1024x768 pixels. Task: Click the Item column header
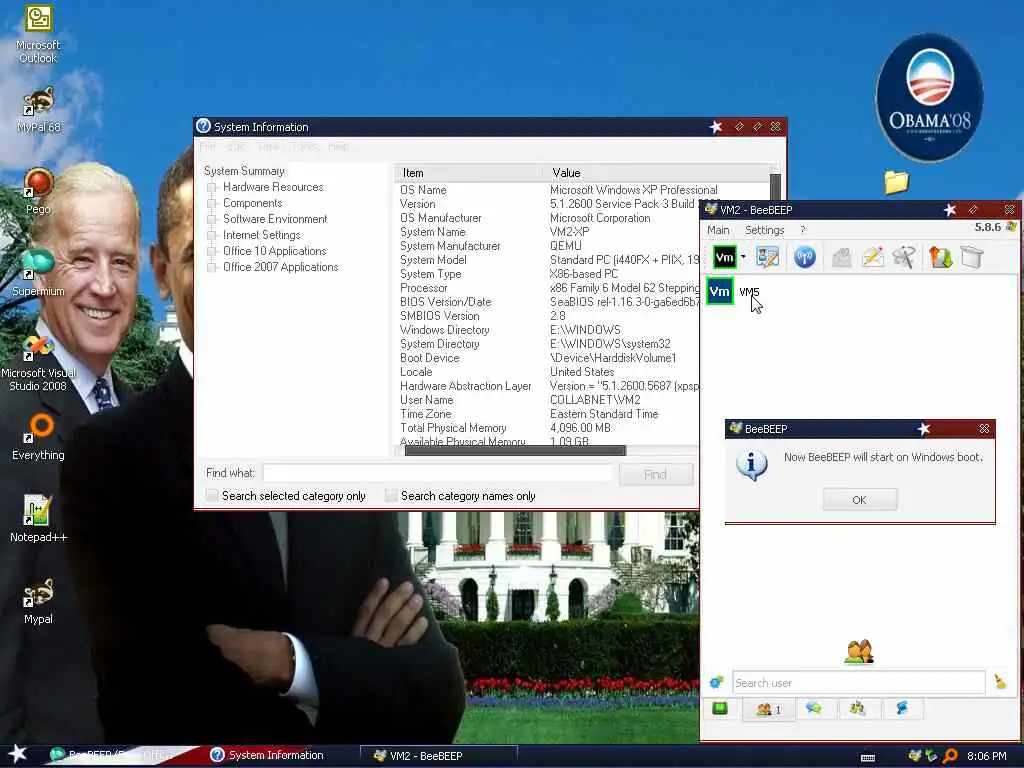point(468,173)
